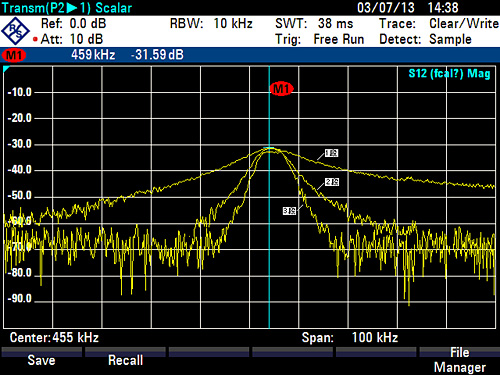Click the Rohde & Schwarz logo icon

16,31
